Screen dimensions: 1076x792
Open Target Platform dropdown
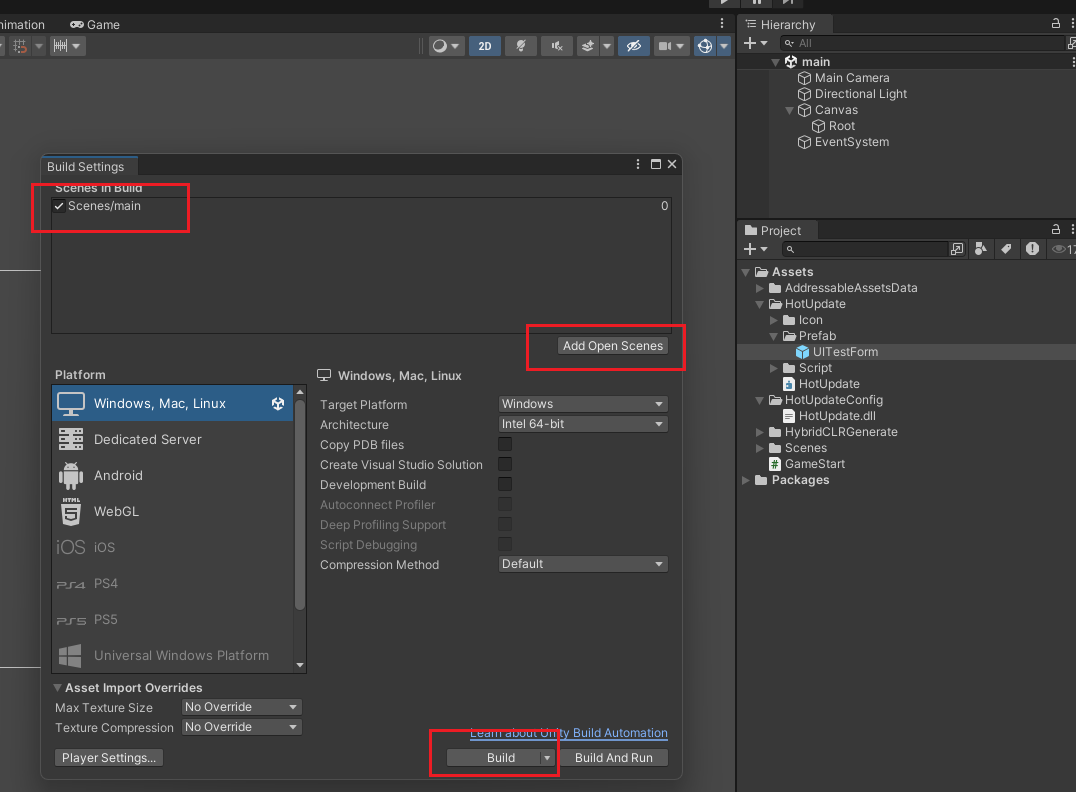tap(583, 404)
